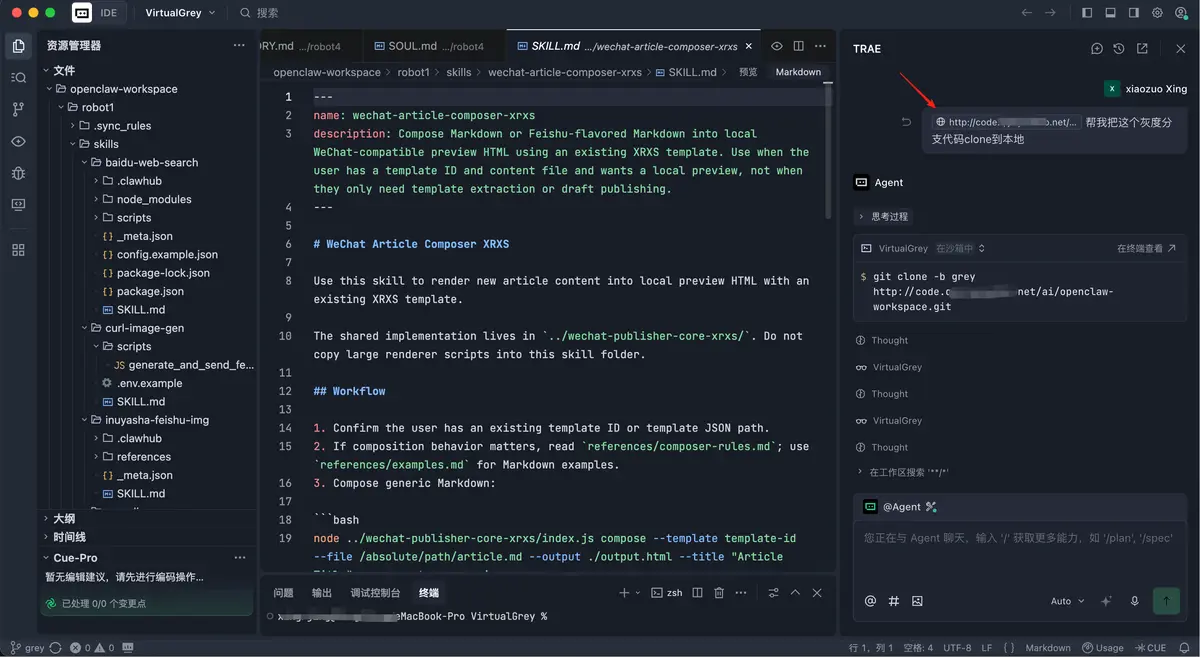This screenshot has width=1200, height=657.
Task: Delete the terminal with trash icon
Action: (719, 593)
